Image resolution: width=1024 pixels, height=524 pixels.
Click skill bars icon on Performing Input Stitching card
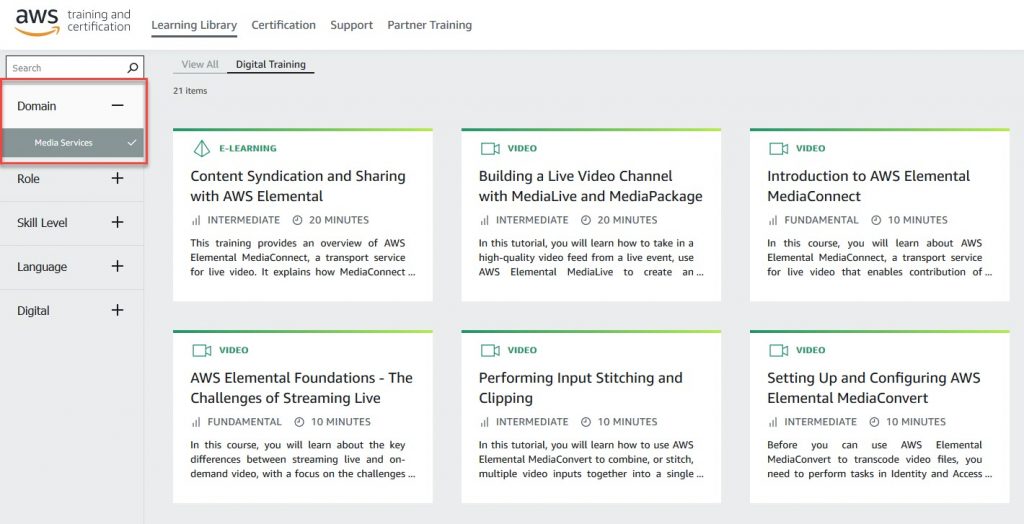click(485, 422)
